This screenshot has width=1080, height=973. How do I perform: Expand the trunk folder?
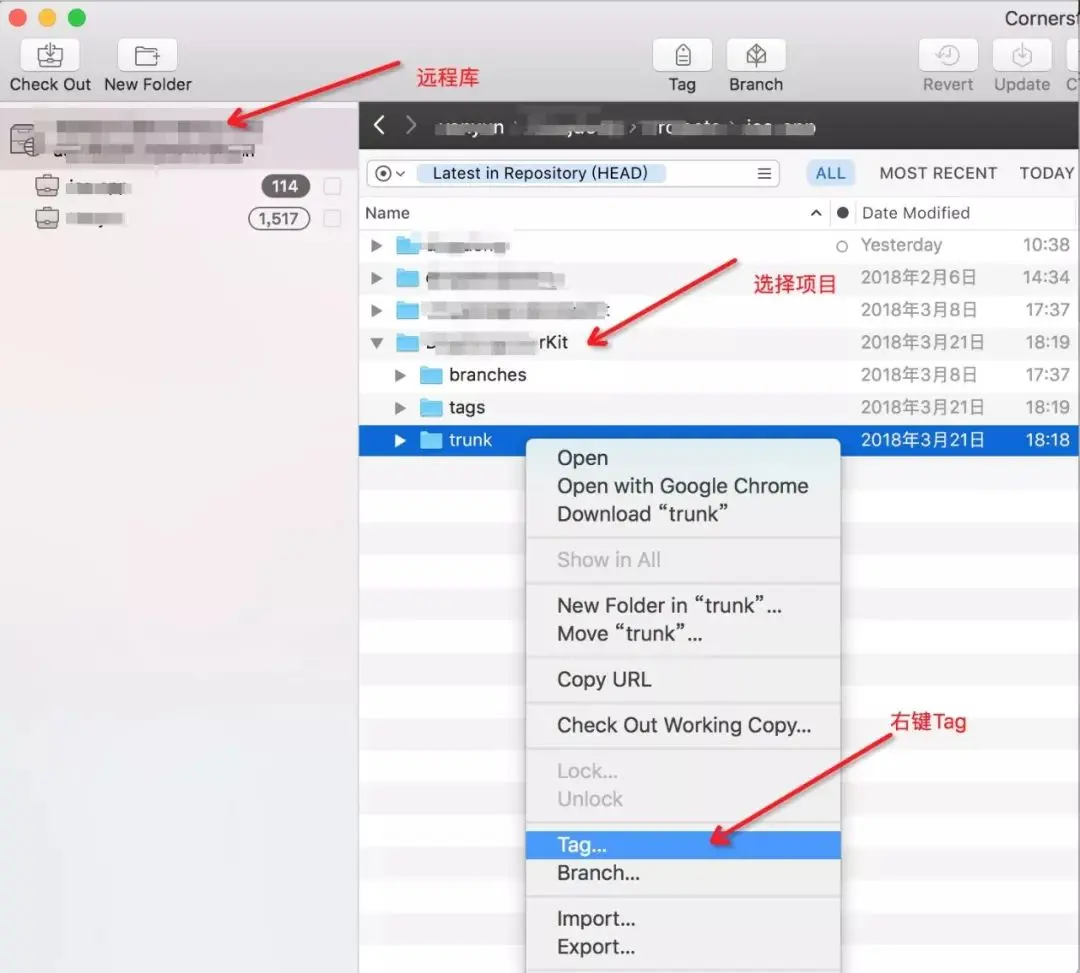(399, 440)
